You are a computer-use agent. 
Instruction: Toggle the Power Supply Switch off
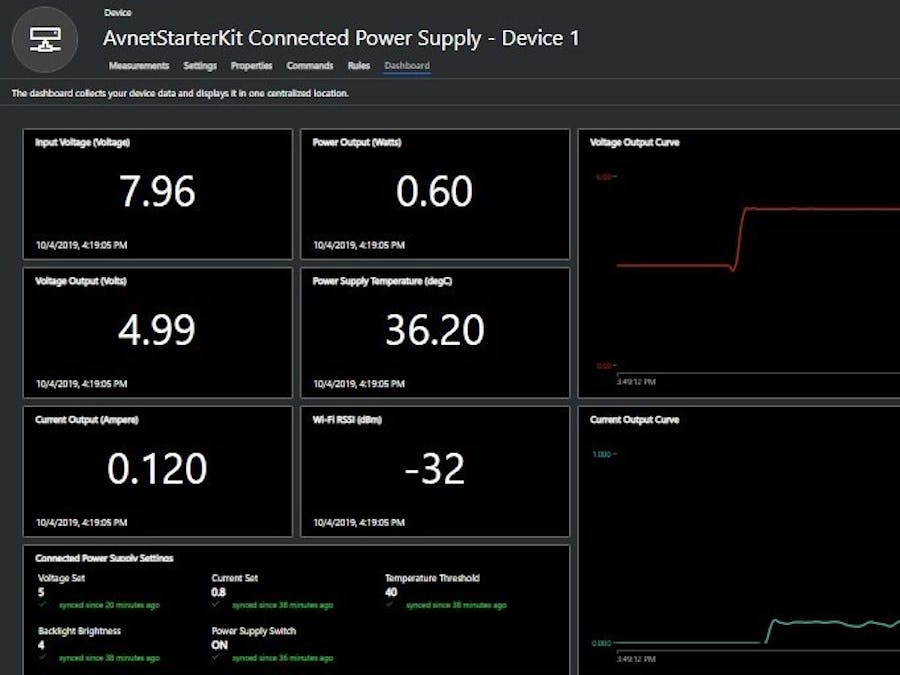[218, 645]
